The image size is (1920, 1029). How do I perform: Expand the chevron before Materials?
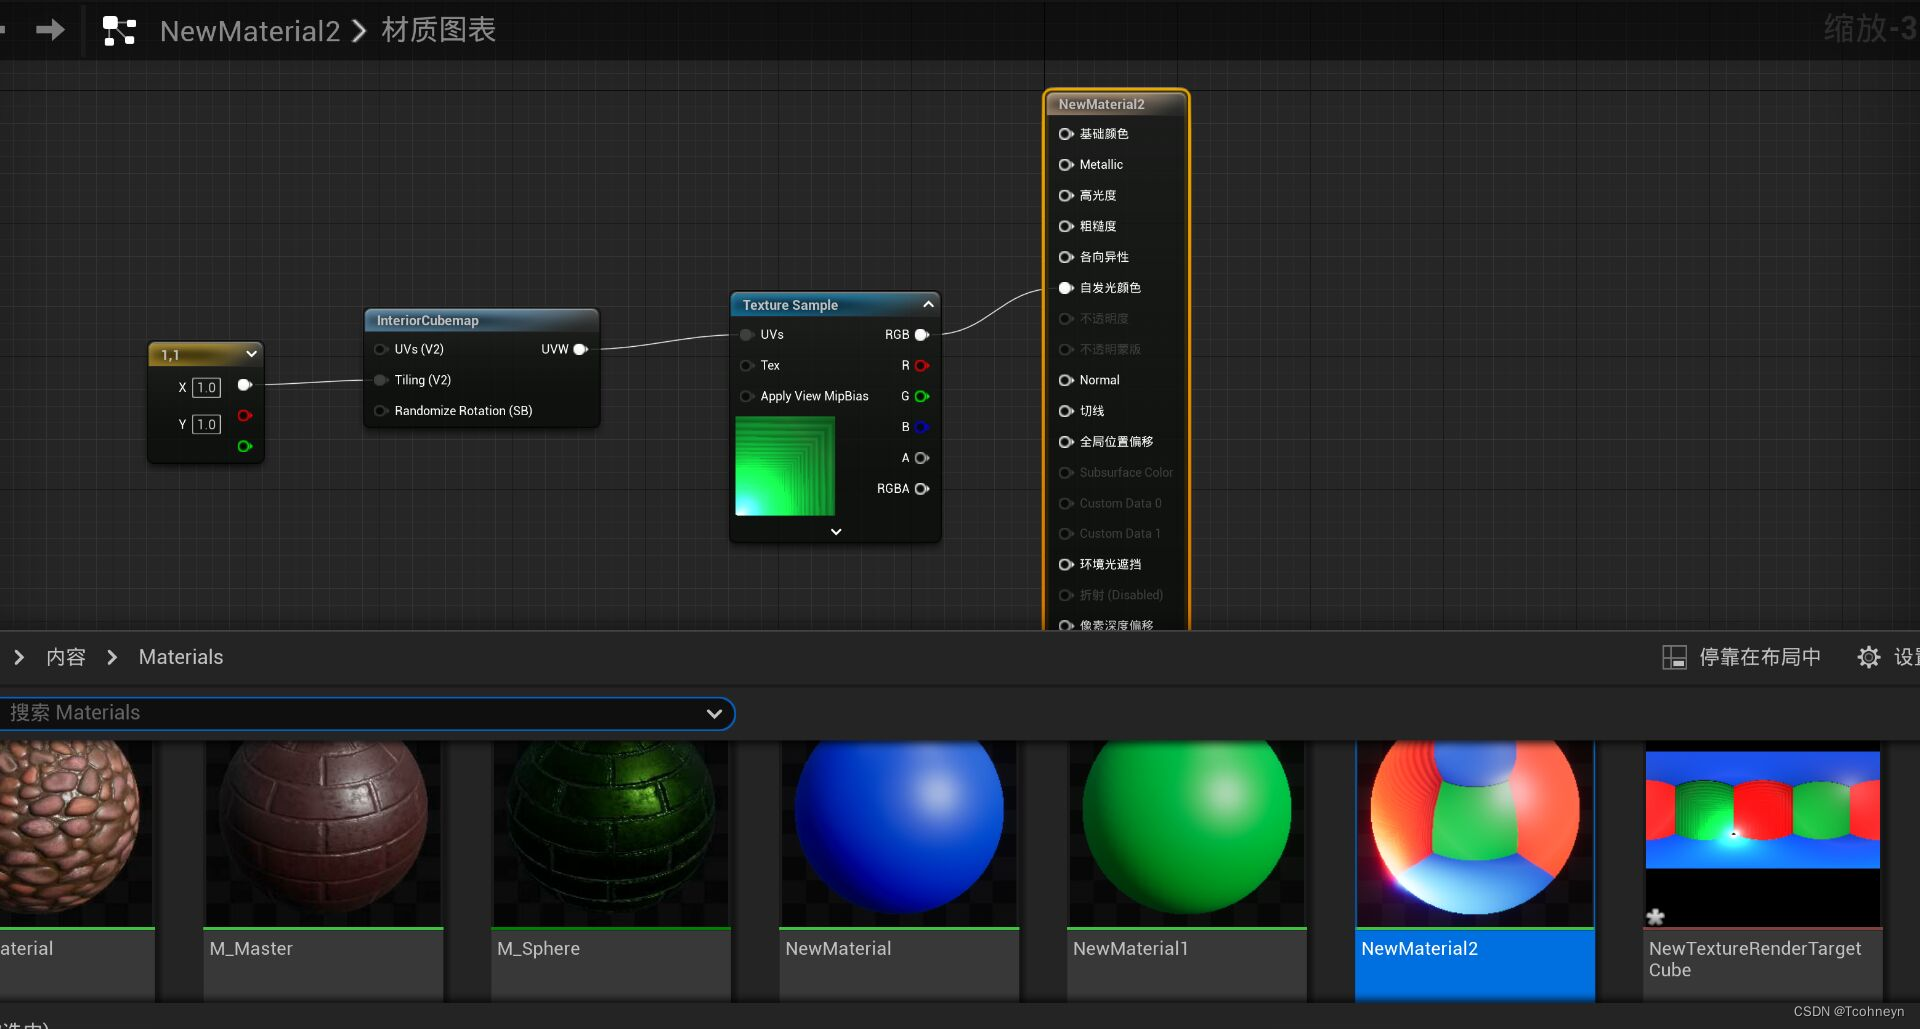(112, 657)
